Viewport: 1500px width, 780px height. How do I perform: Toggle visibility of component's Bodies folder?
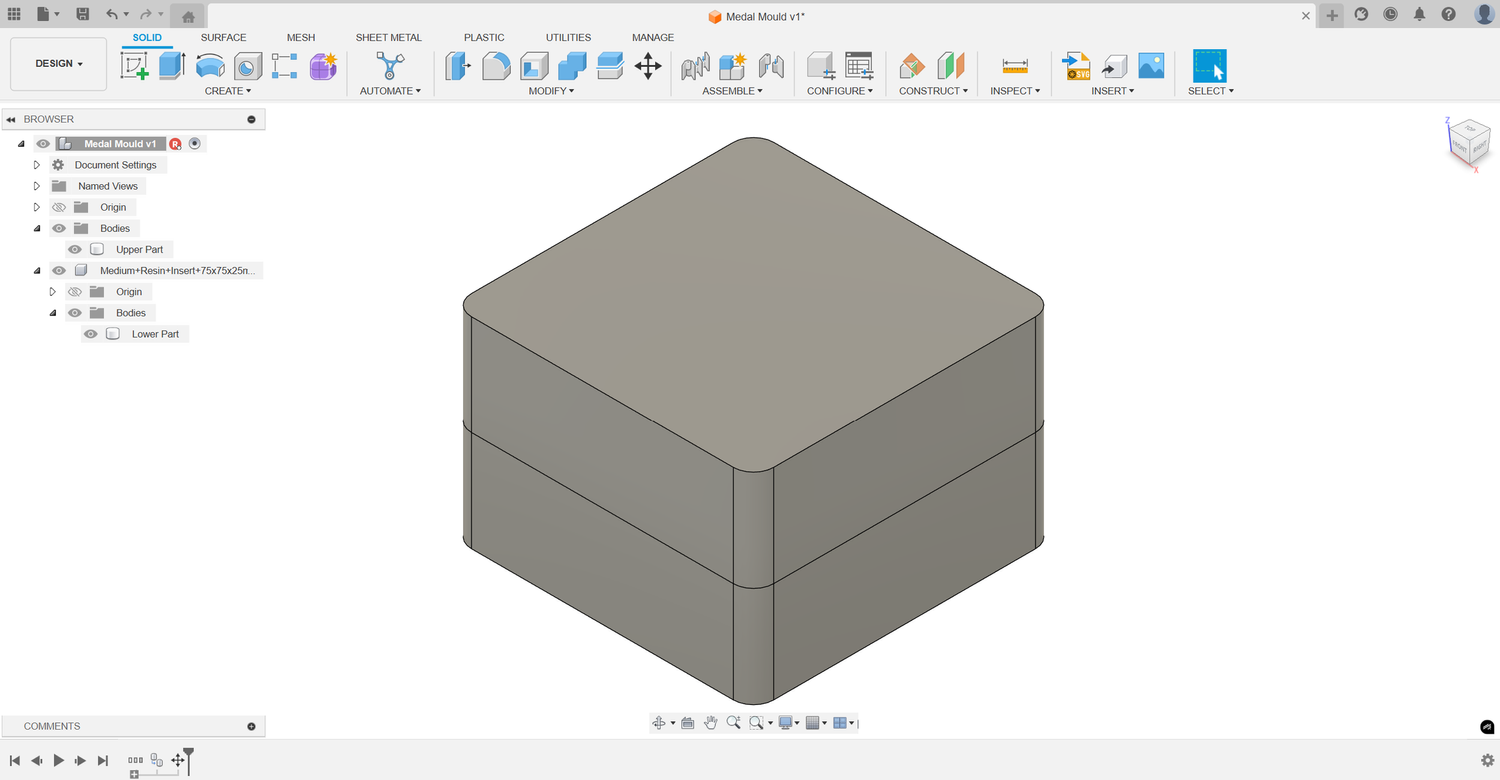[75, 313]
